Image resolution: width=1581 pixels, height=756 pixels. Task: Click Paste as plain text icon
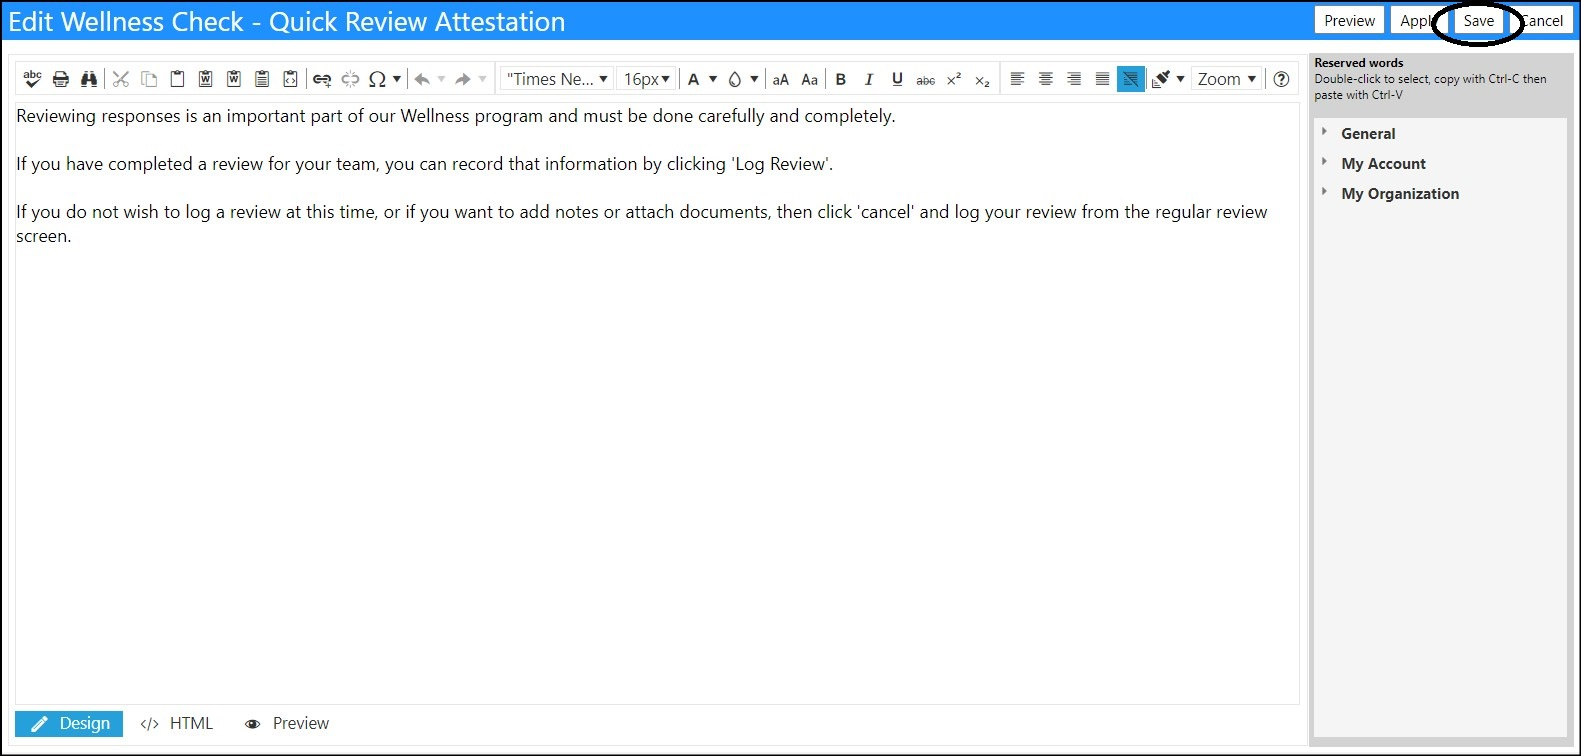262,79
